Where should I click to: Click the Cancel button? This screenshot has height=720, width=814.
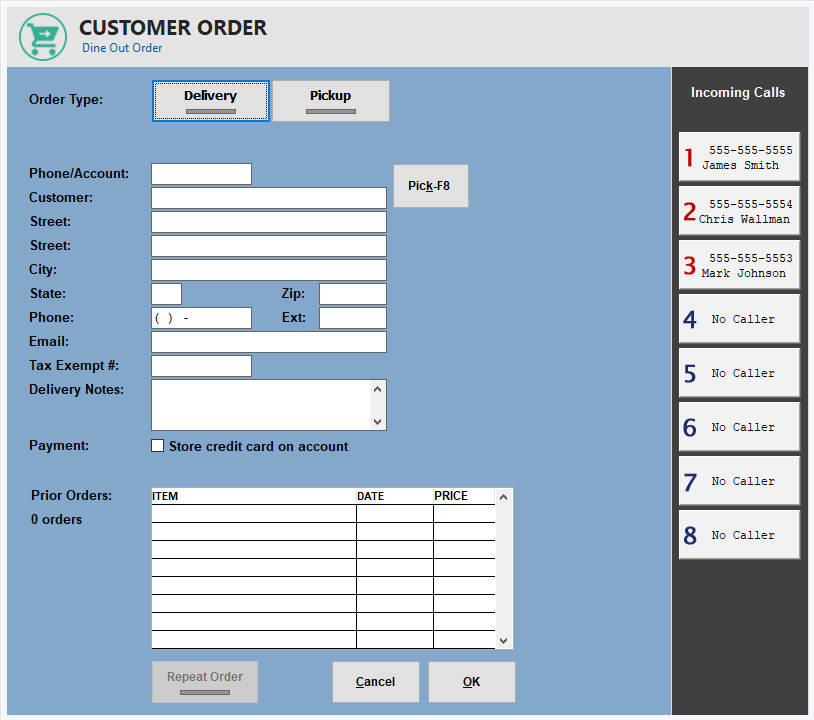point(376,682)
